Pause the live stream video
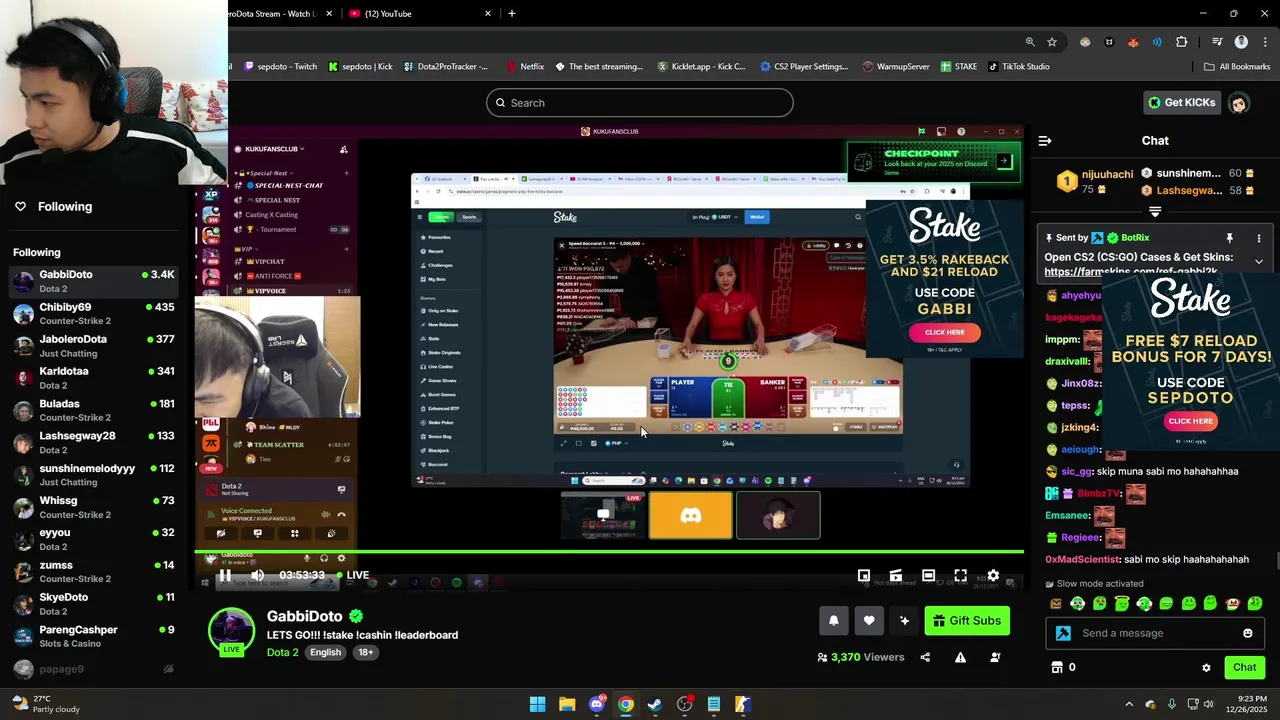The width and height of the screenshot is (1280, 720). pos(225,575)
